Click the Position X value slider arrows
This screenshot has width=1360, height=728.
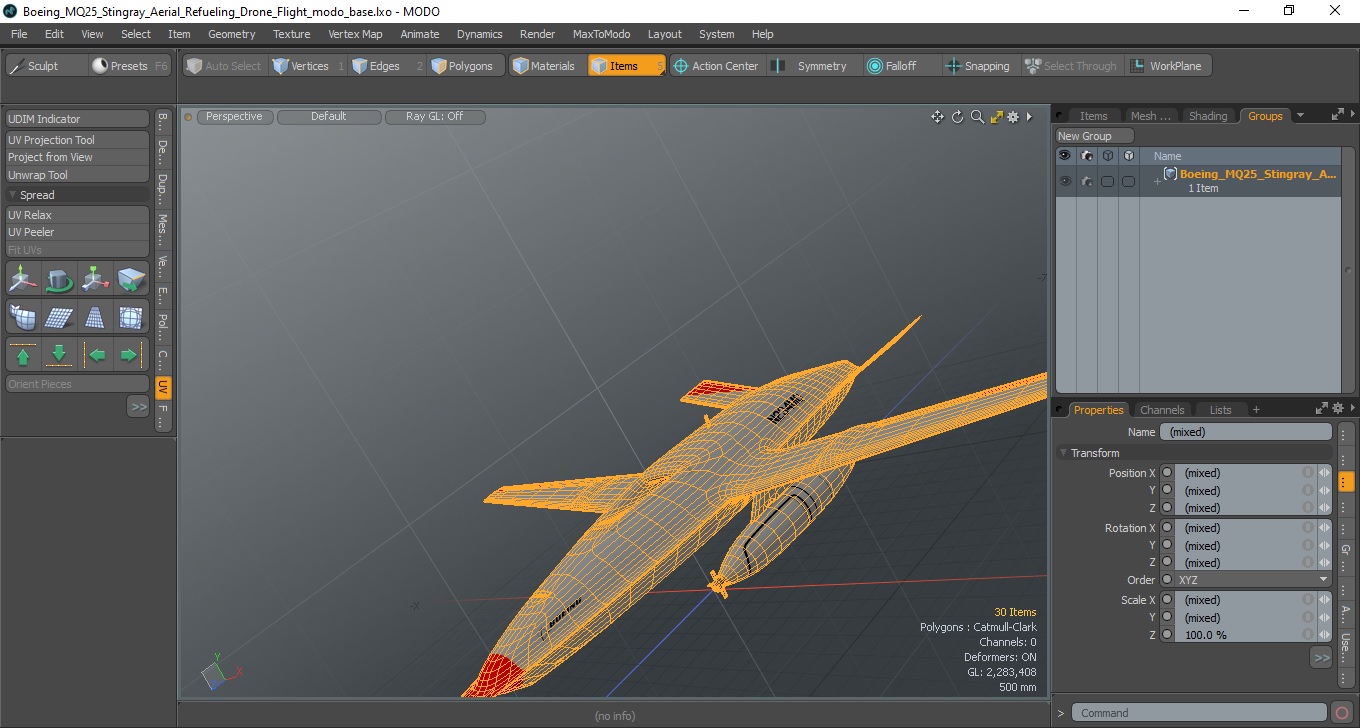coord(1324,473)
